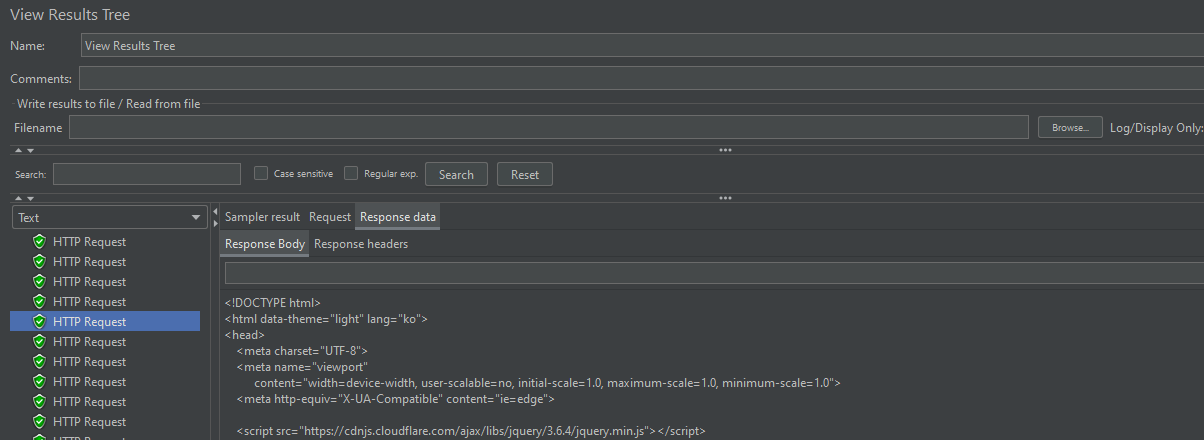Select the Response data tab

[398, 217]
